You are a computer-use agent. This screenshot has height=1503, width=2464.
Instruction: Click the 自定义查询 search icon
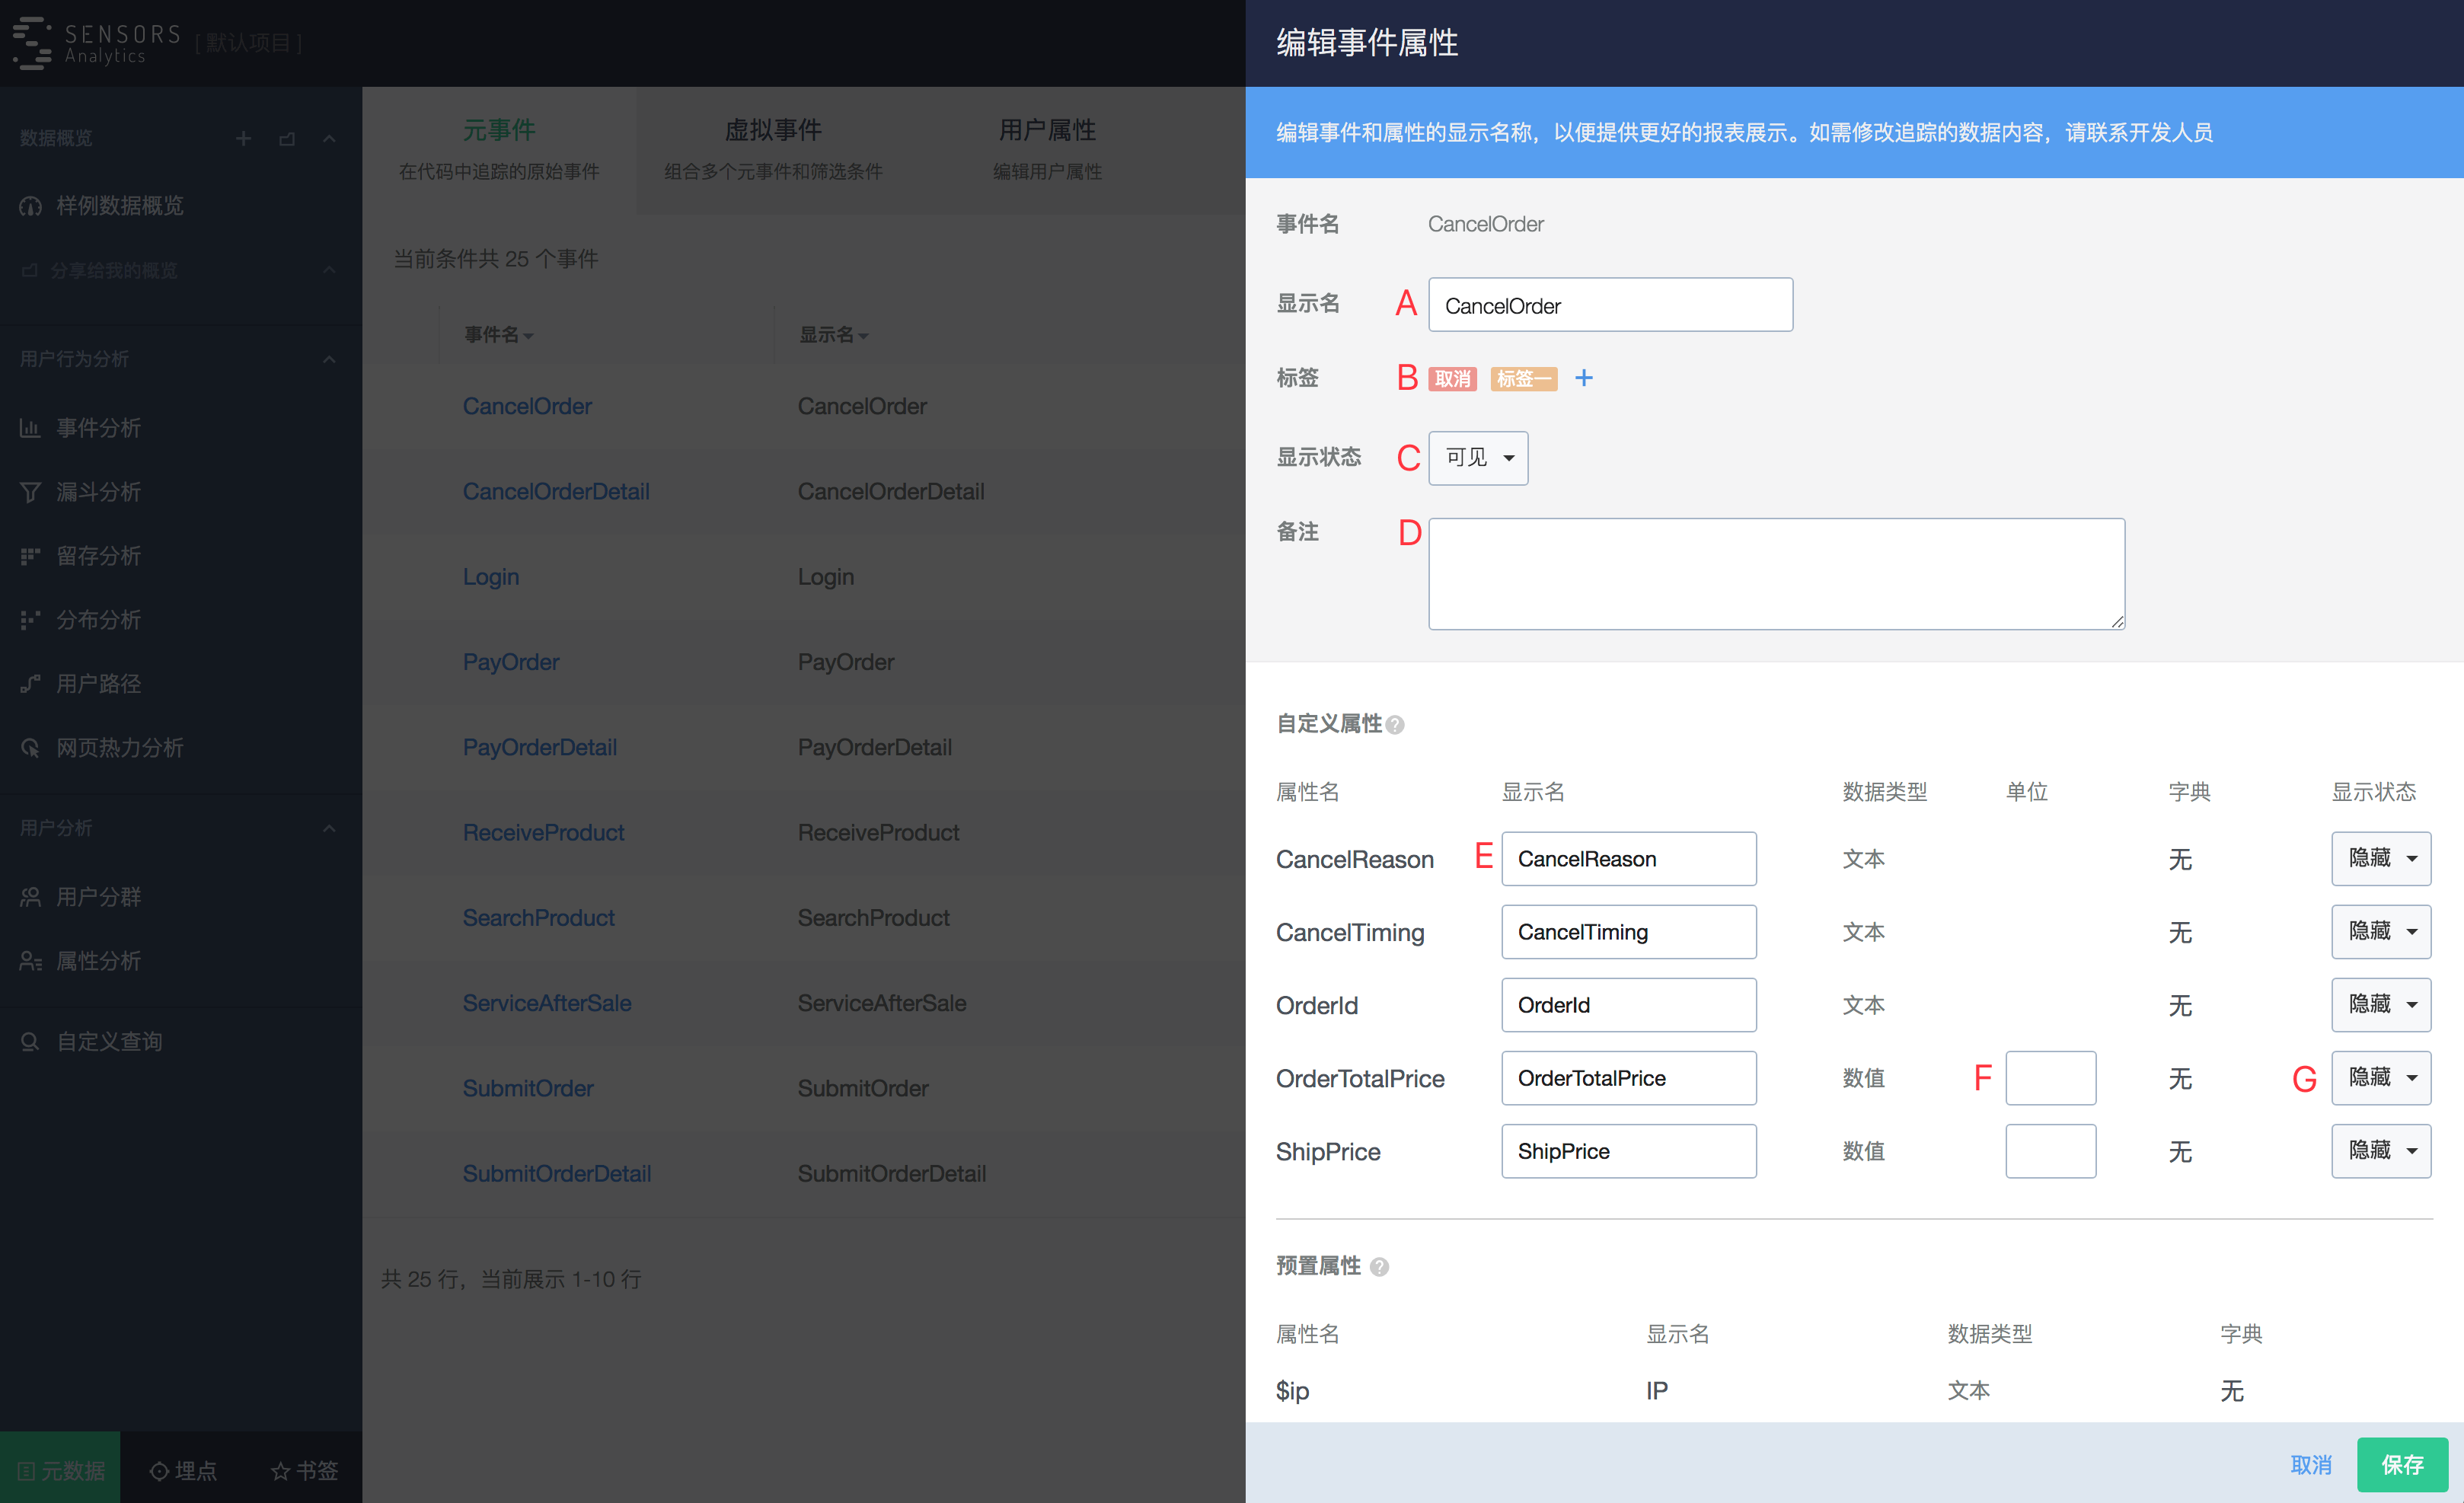click(30, 1042)
